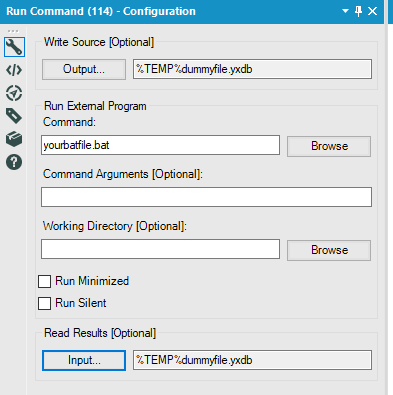Browse for the Command file
Viewport: 393px width, 395px height.
pyautogui.click(x=329, y=146)
